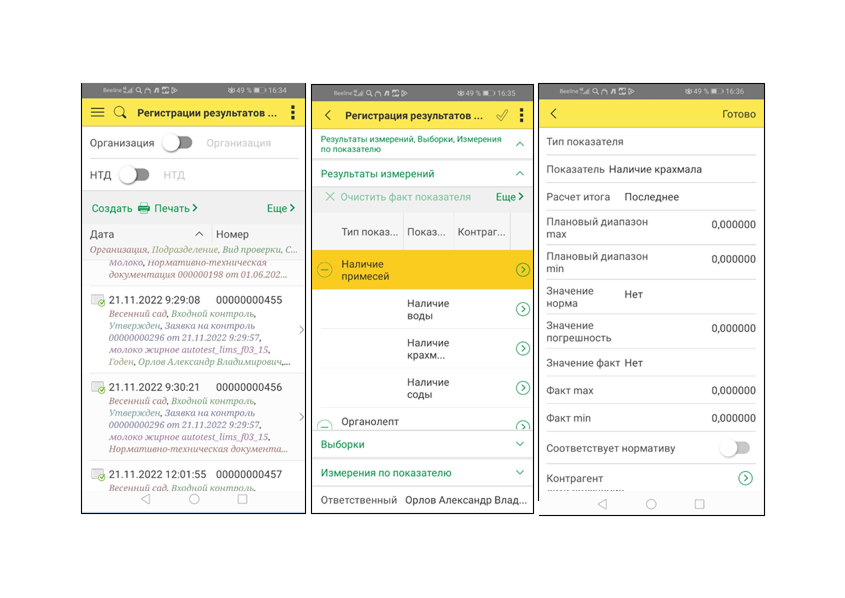845x598 pixels.
Task: Enable Соответствует нормативу switch
Action: 736,448
